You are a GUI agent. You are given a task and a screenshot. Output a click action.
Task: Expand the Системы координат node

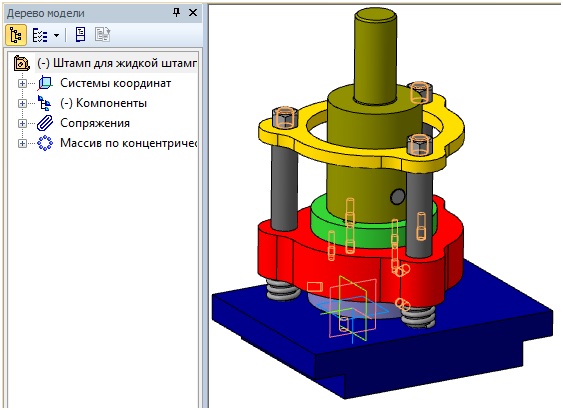tap(22, 83)
